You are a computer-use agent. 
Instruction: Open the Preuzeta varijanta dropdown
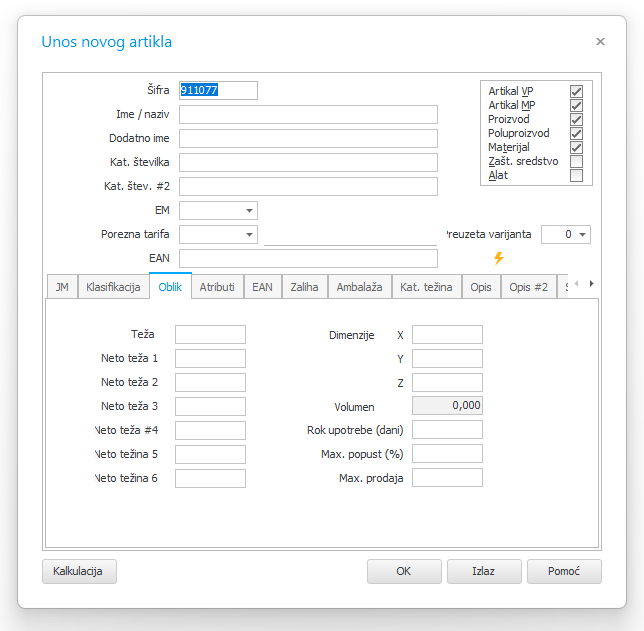[582, 234]
